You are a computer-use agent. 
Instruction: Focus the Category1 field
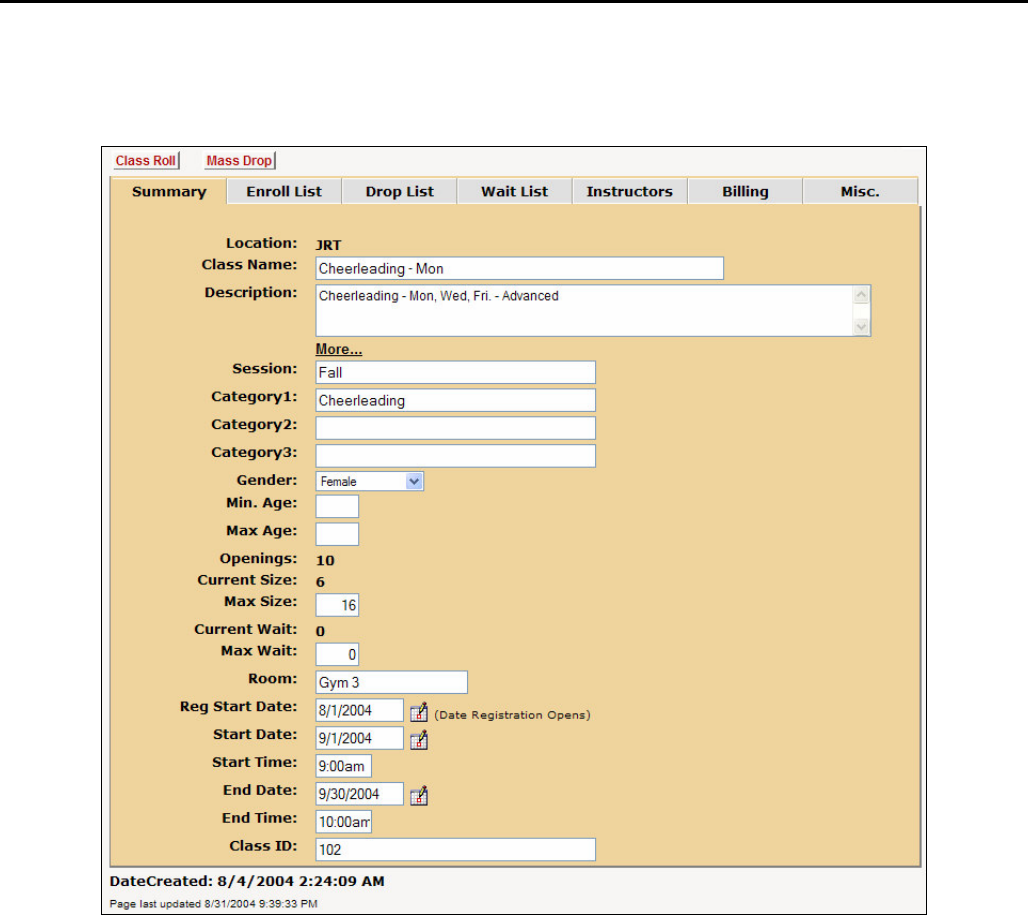pyautogui.click(x=456, y=400)
